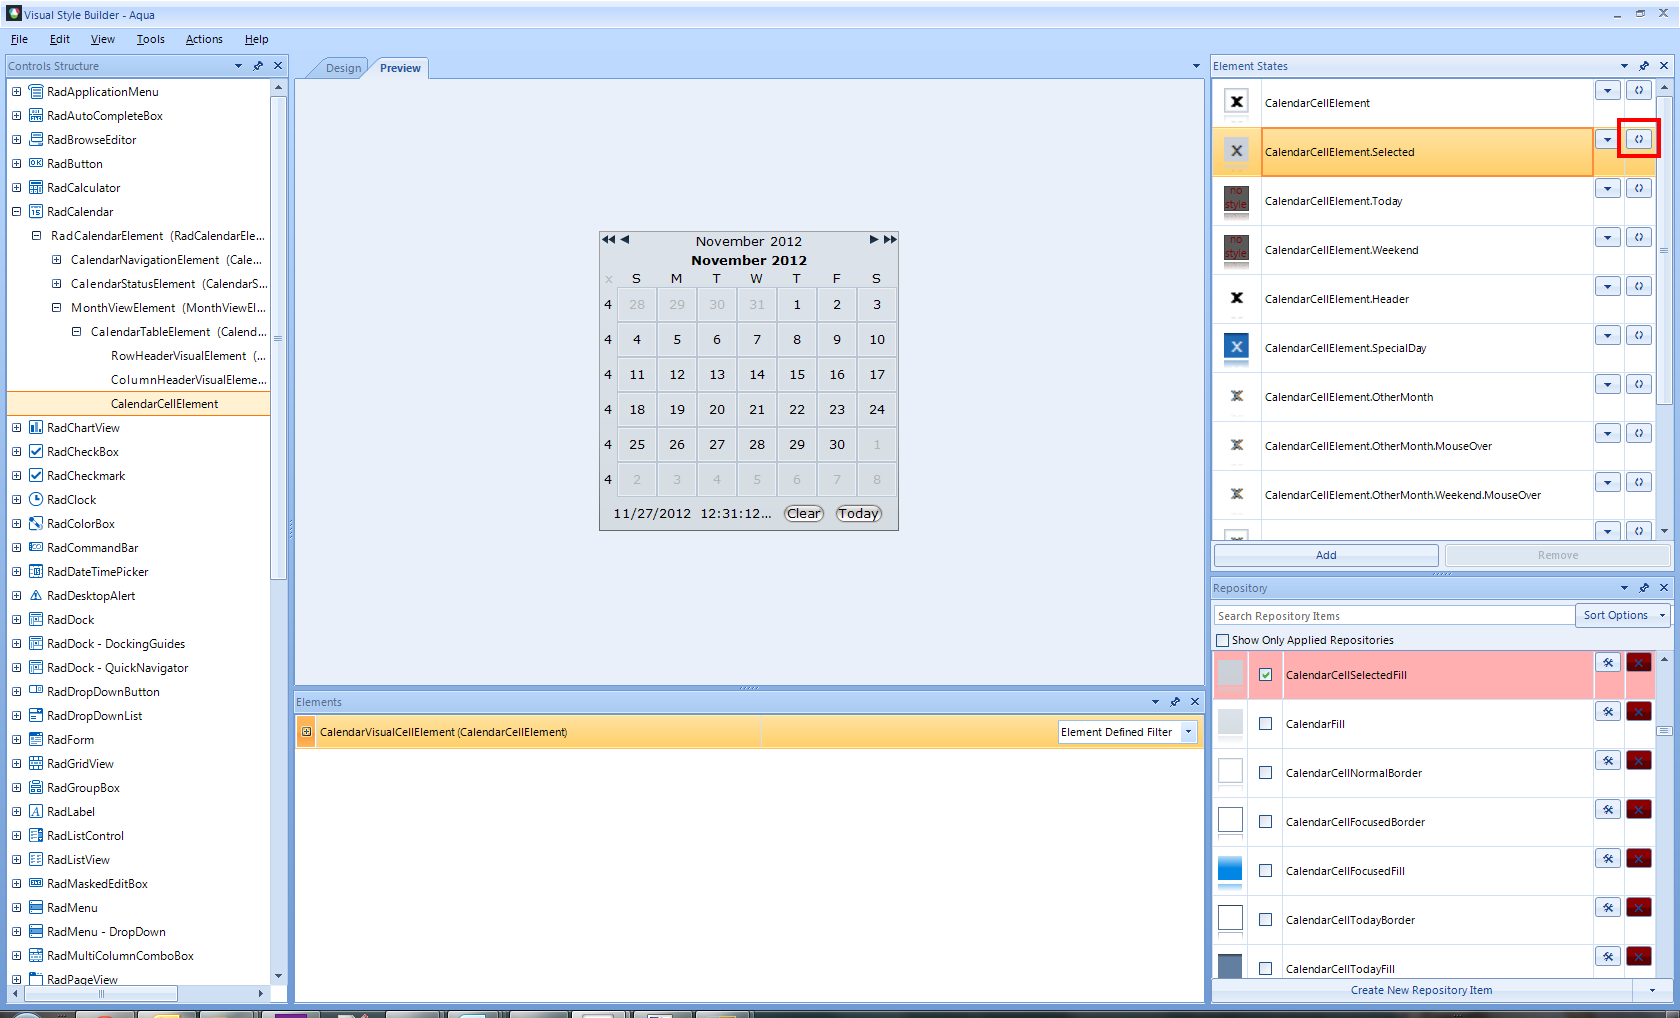Expand the RadButton tree node
Viewport: 1680px width, 1018px height.
(x=16, y=164)
